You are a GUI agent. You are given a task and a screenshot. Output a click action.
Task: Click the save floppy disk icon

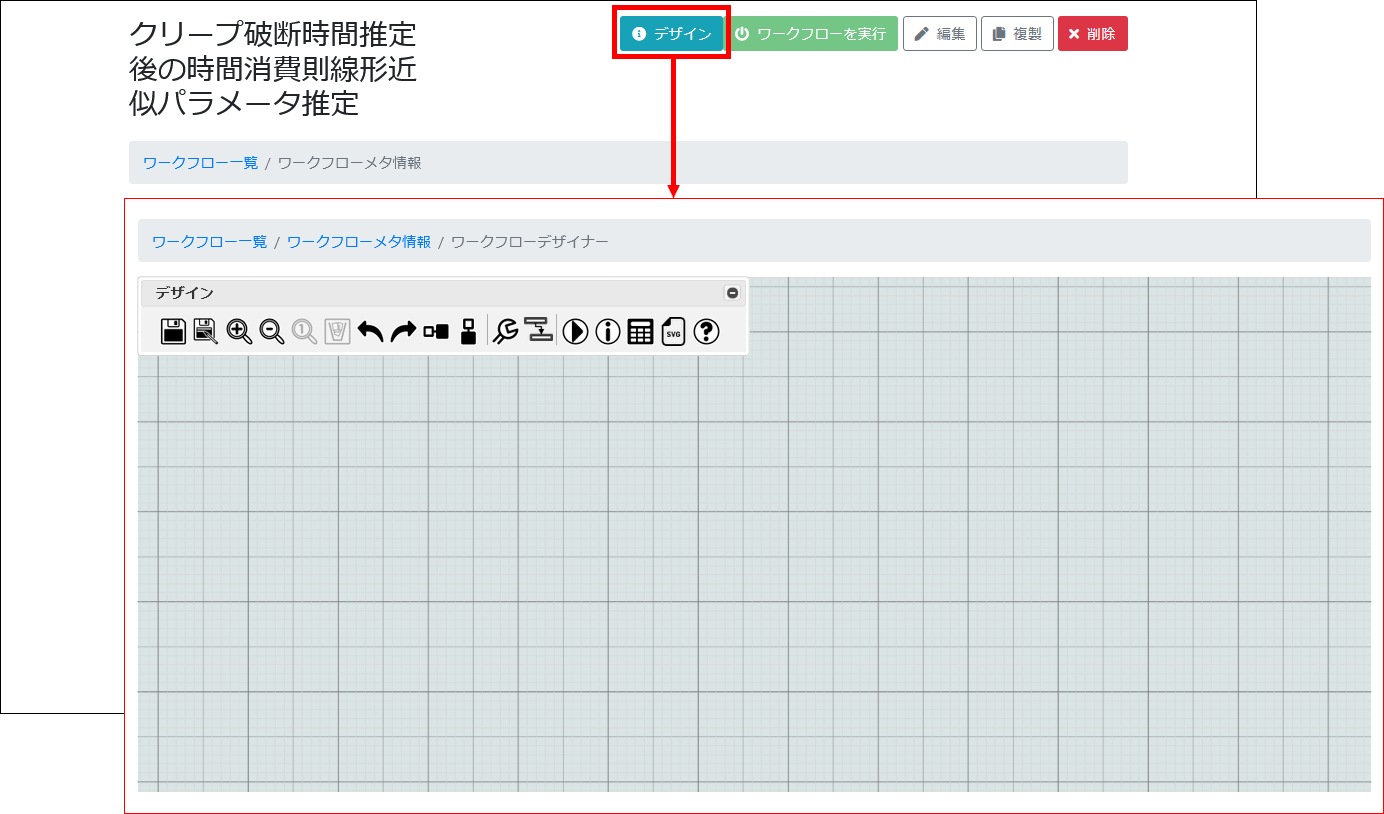[173, 331]
